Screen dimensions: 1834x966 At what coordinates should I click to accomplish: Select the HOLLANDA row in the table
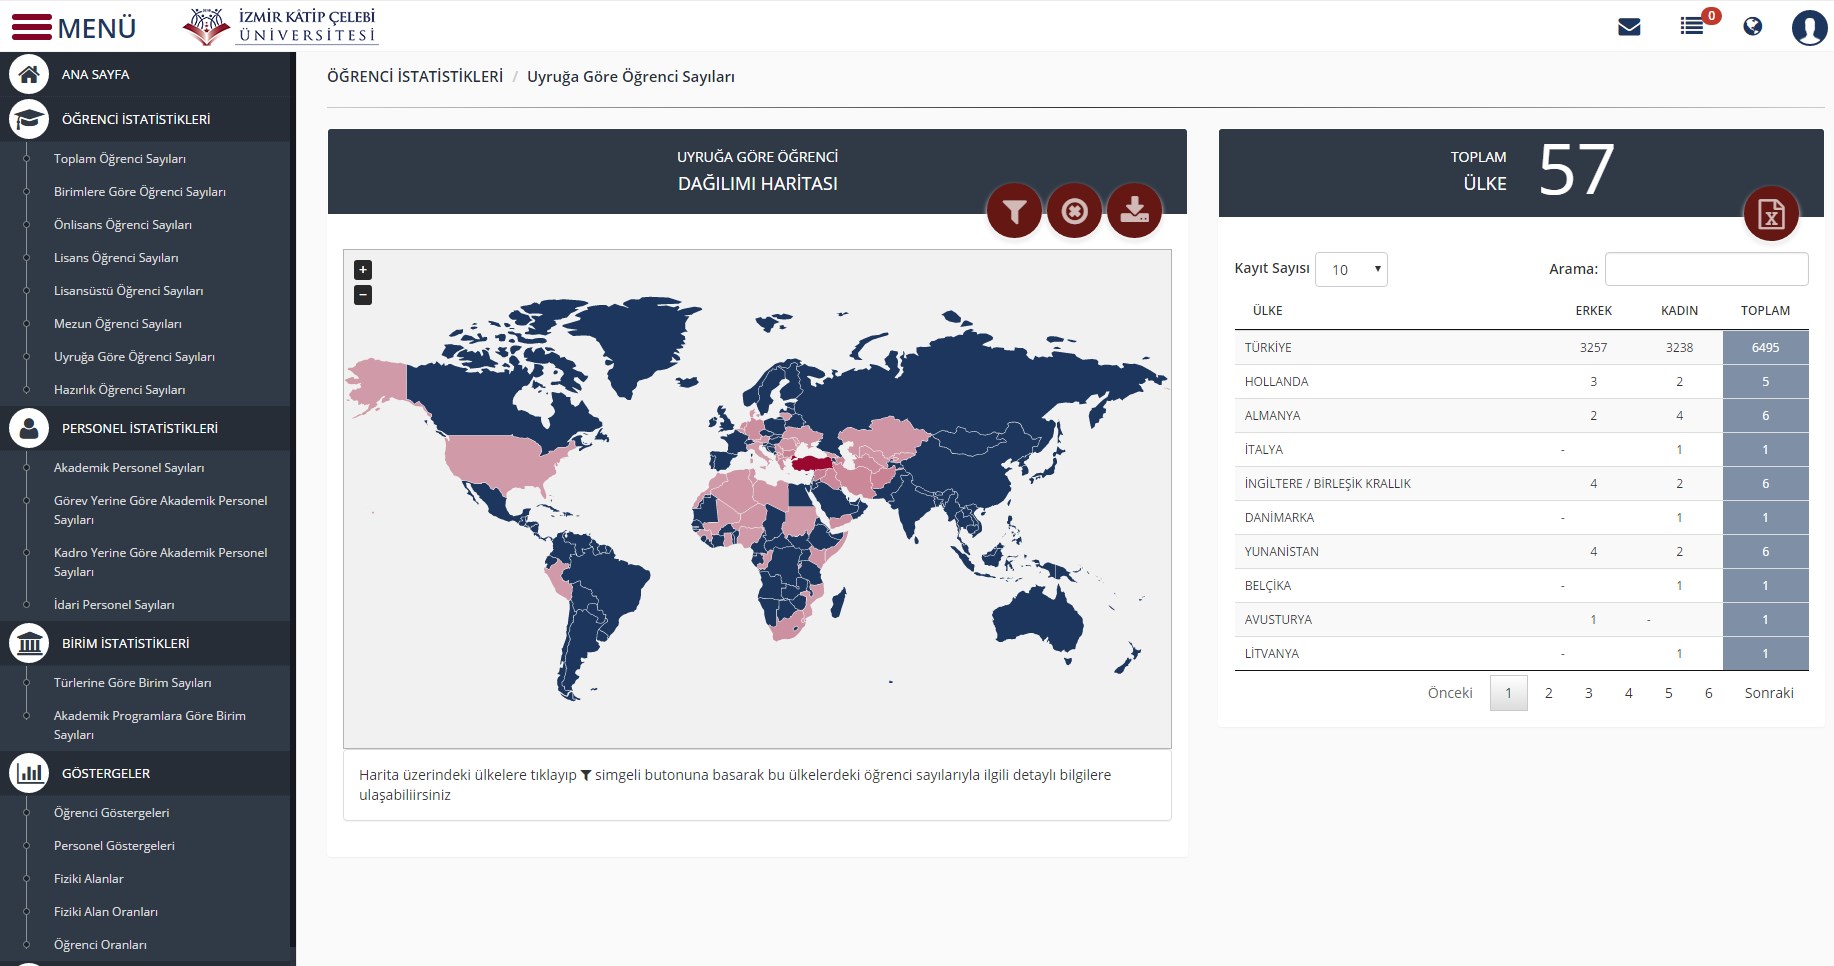pos(1521,381)
